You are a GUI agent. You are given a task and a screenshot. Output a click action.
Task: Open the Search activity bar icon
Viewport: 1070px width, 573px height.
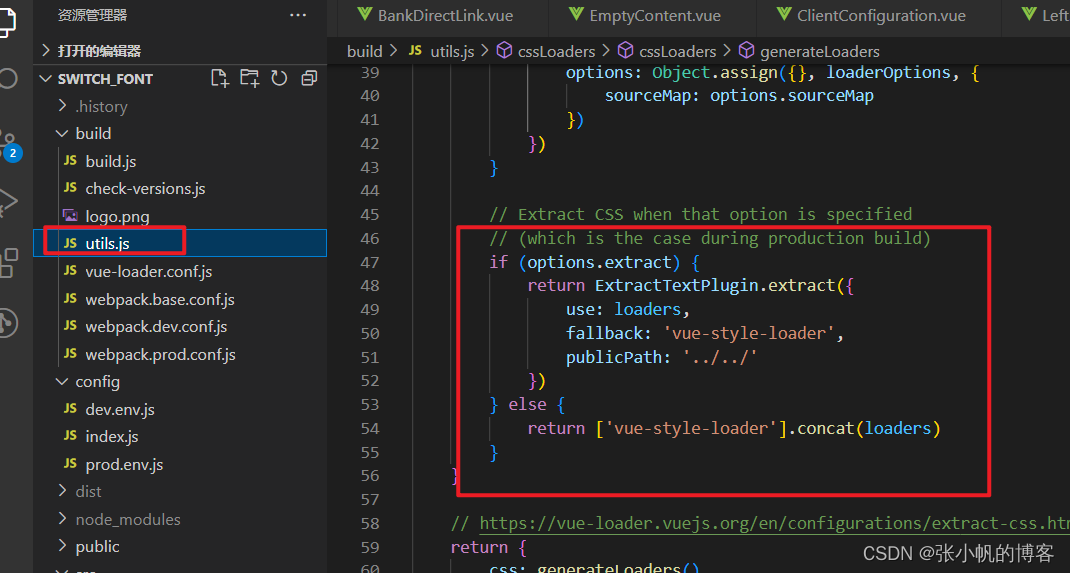(x=7, y=78)
